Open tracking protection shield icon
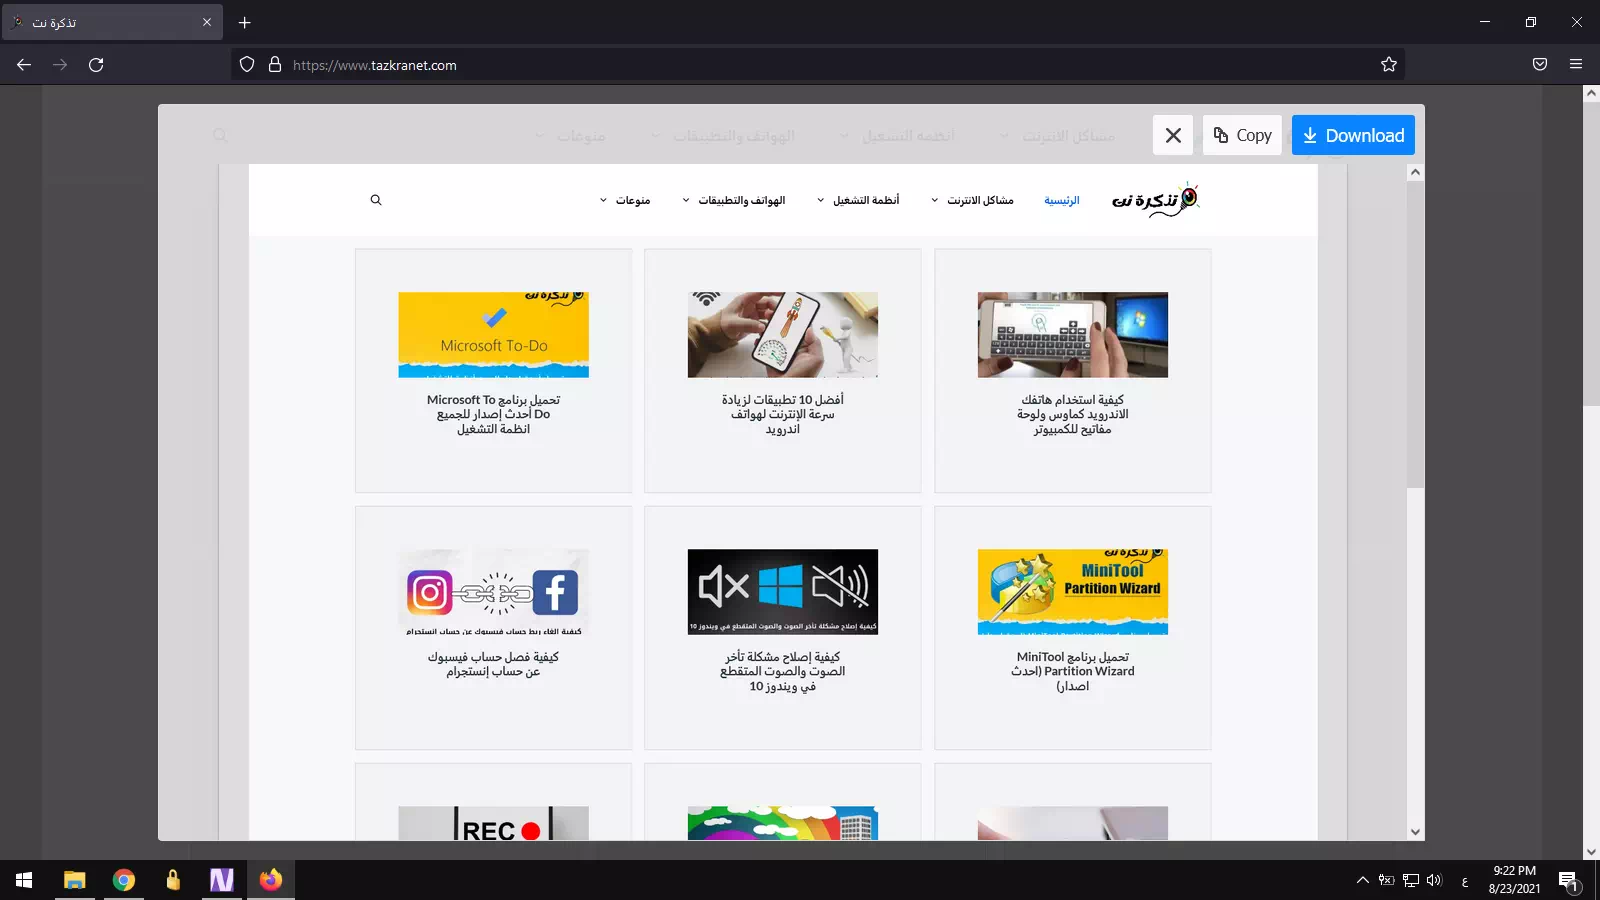Image resolution: width=1600 pixels, height=900 pixels. point(247,65)
